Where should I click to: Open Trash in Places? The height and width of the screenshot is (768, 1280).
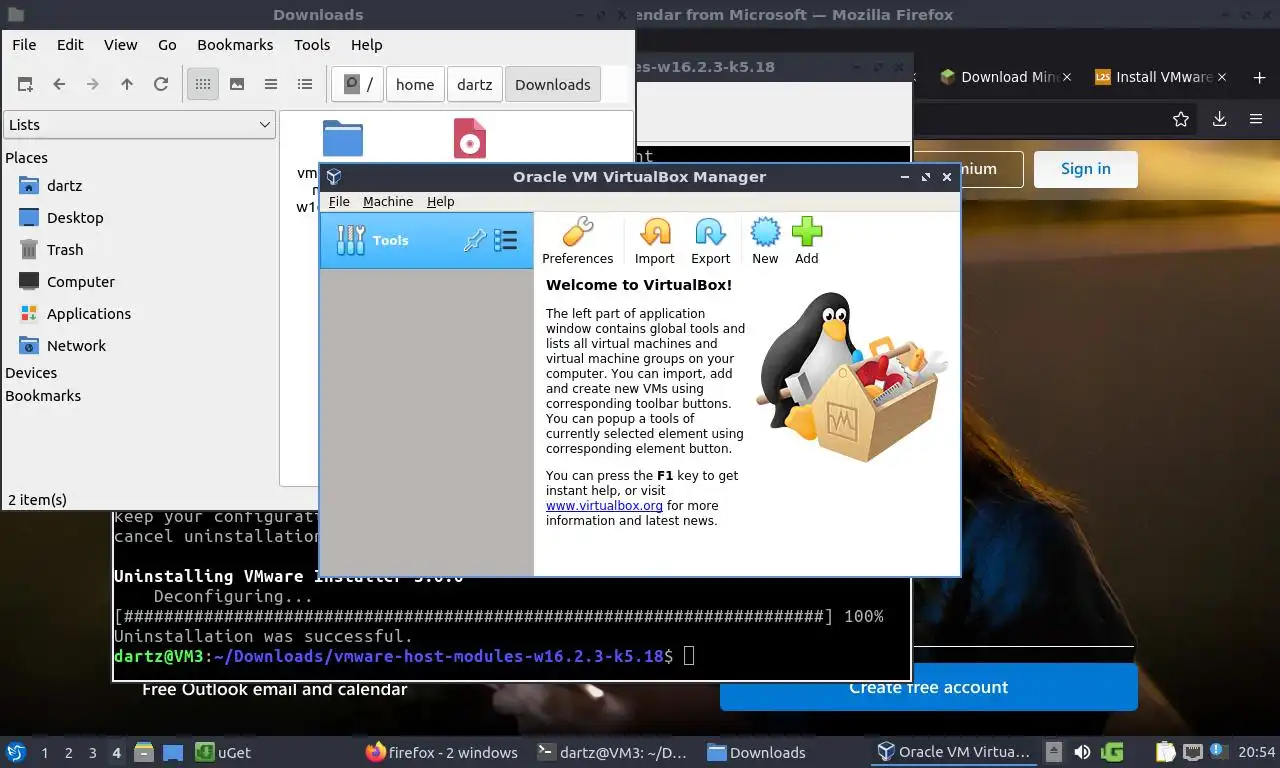pos(65,250)
